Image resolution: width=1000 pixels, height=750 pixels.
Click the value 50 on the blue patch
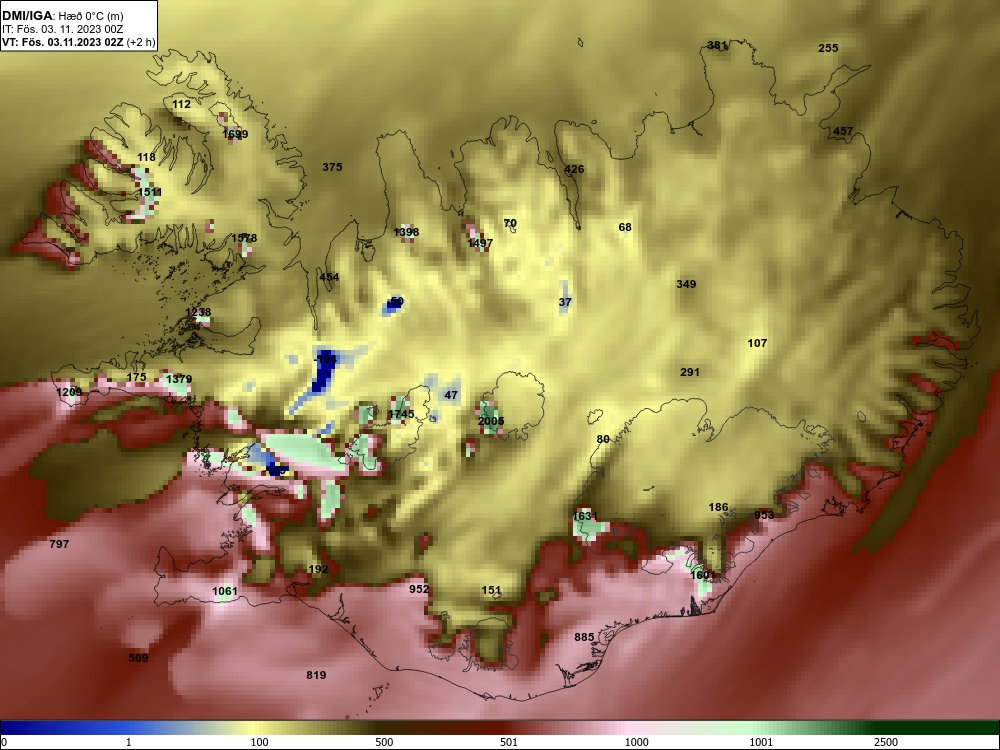tap(397, 301)
